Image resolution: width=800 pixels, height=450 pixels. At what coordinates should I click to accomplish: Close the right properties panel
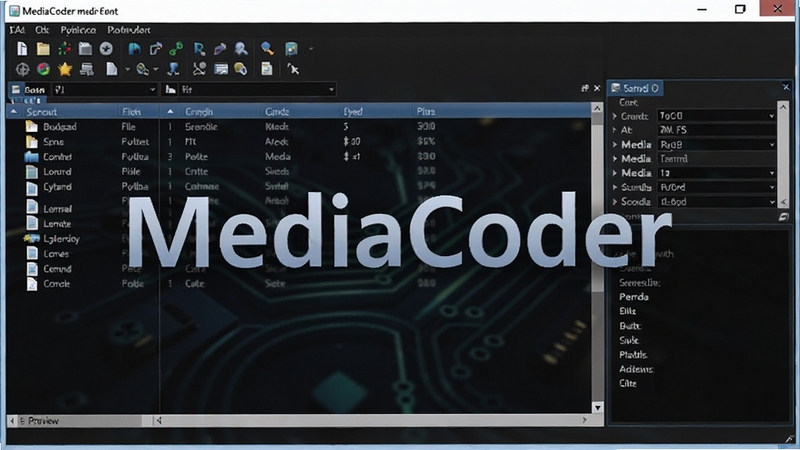click(x=786, y=87)
